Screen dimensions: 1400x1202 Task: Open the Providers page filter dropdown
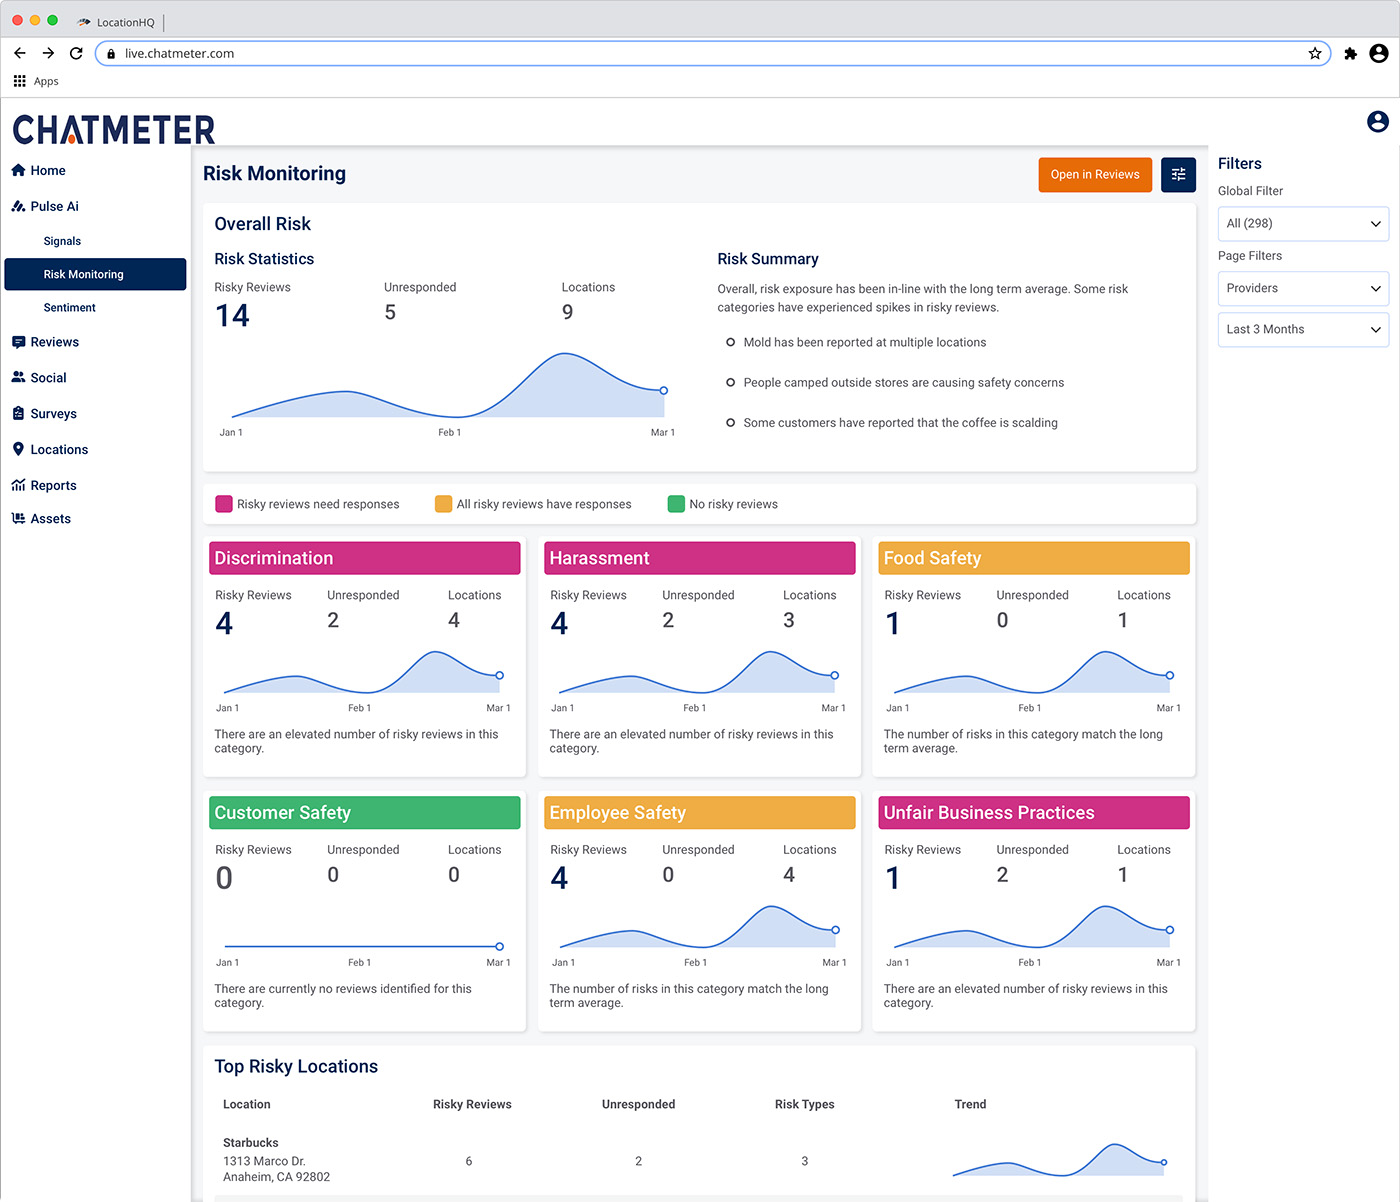click(x=1303, y=289)
